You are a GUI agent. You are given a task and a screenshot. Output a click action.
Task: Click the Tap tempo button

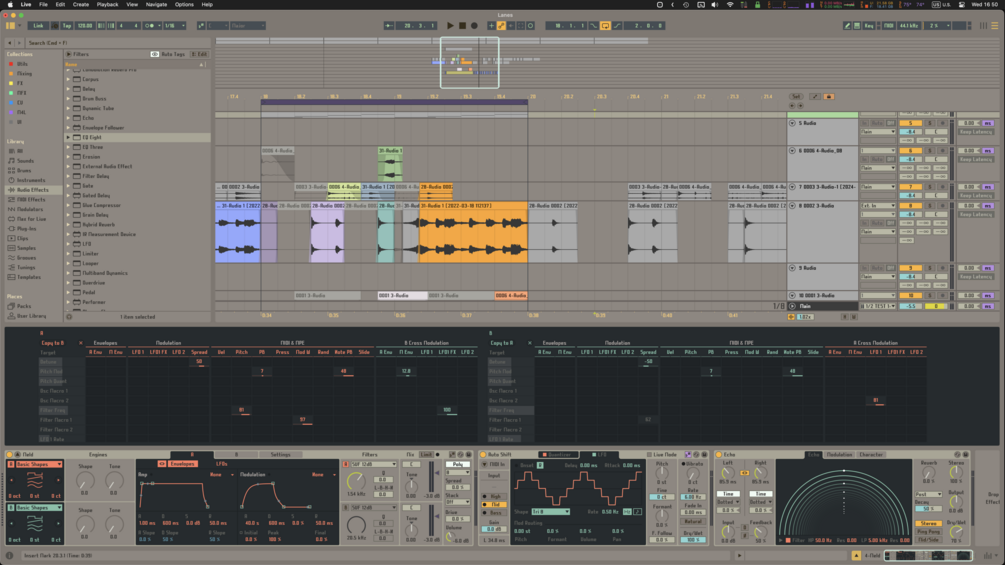point(67,26)
